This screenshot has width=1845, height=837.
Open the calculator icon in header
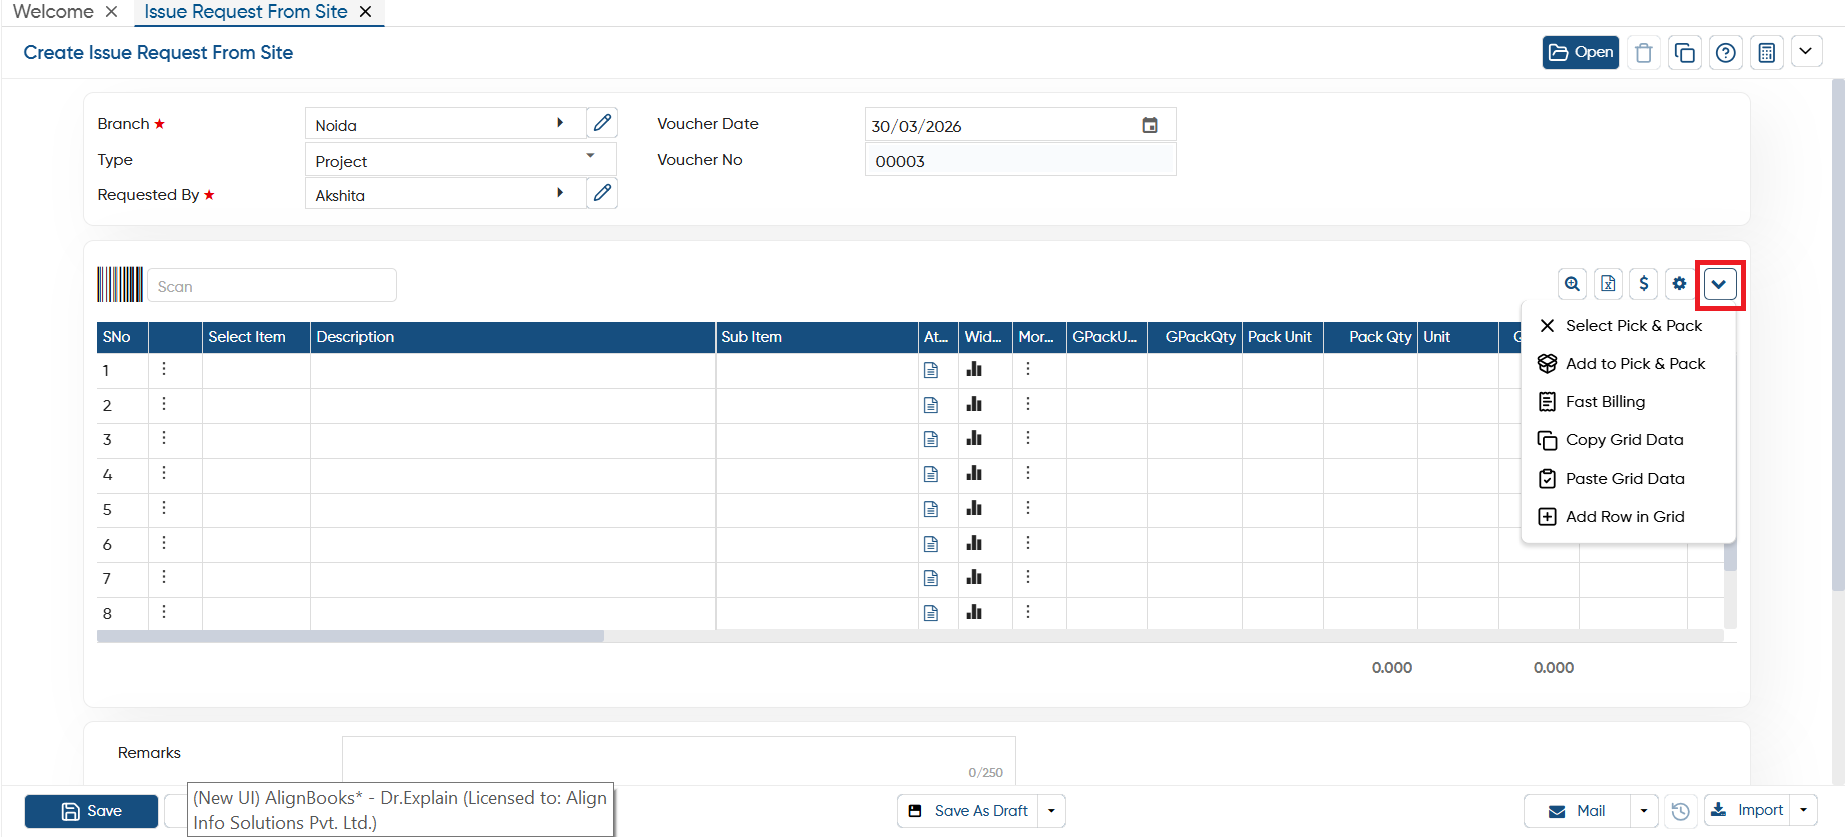point(1767,53)
